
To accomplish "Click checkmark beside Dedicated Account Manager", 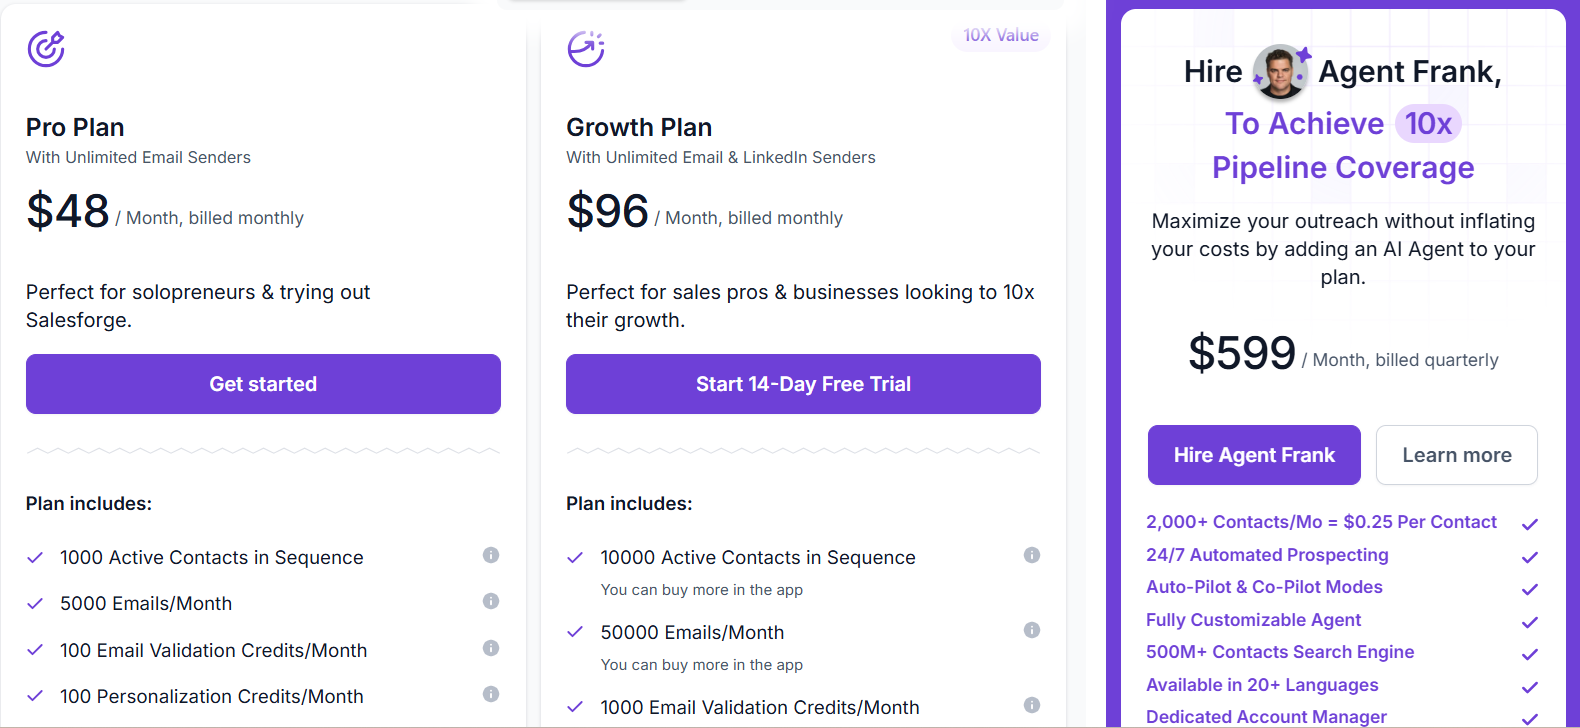I will pyautogui.click(x=1530, y=720).
